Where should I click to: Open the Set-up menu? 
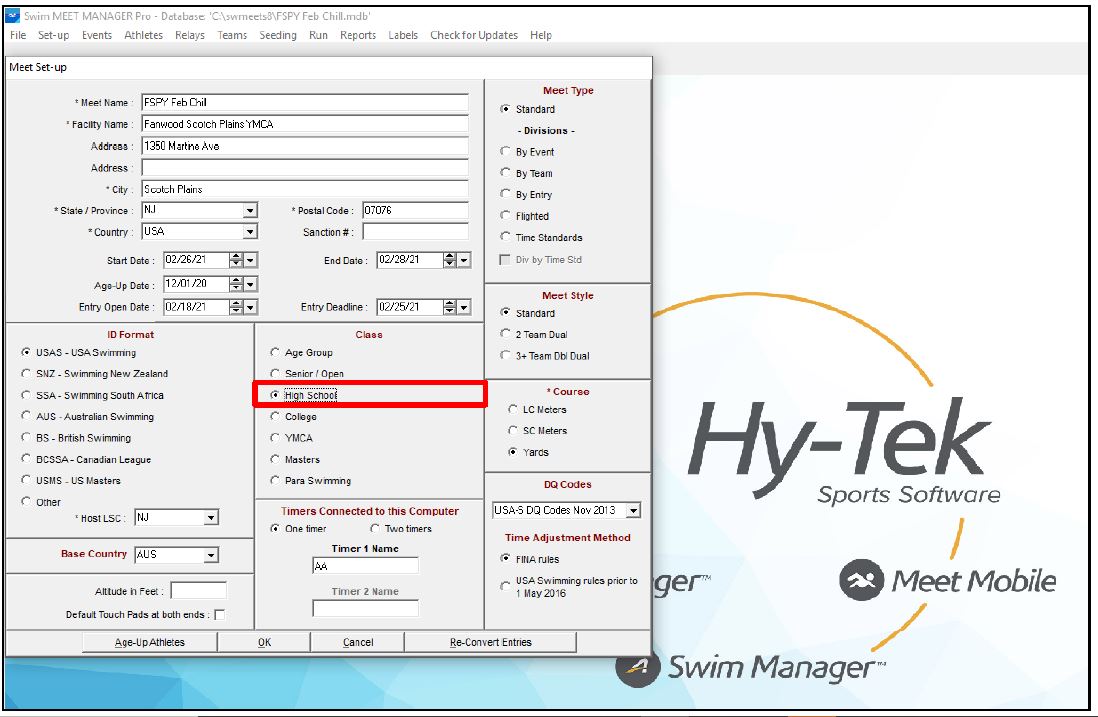pos(53,35)
